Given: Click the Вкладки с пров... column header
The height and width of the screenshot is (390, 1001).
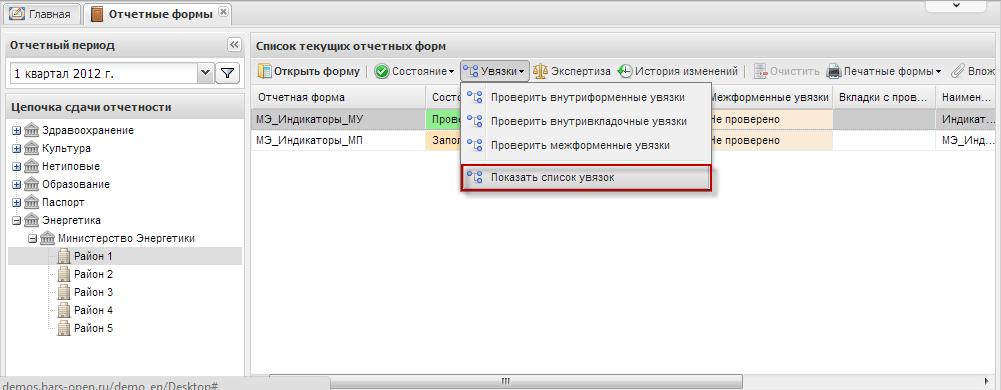Looking at the screenshot, I should pos(885,97).
